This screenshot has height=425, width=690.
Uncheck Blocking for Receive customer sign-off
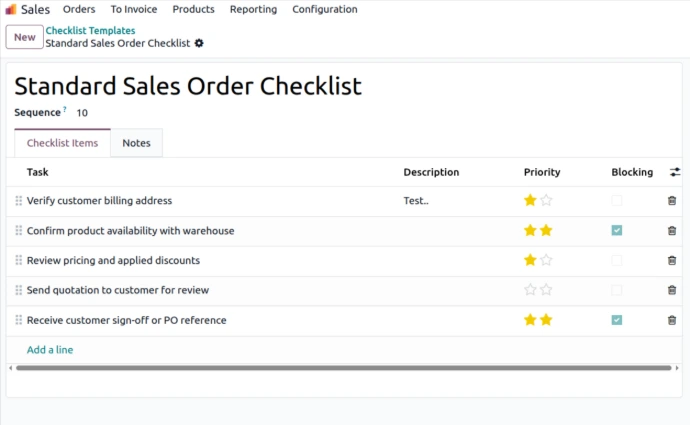click(x=617, y=320)
